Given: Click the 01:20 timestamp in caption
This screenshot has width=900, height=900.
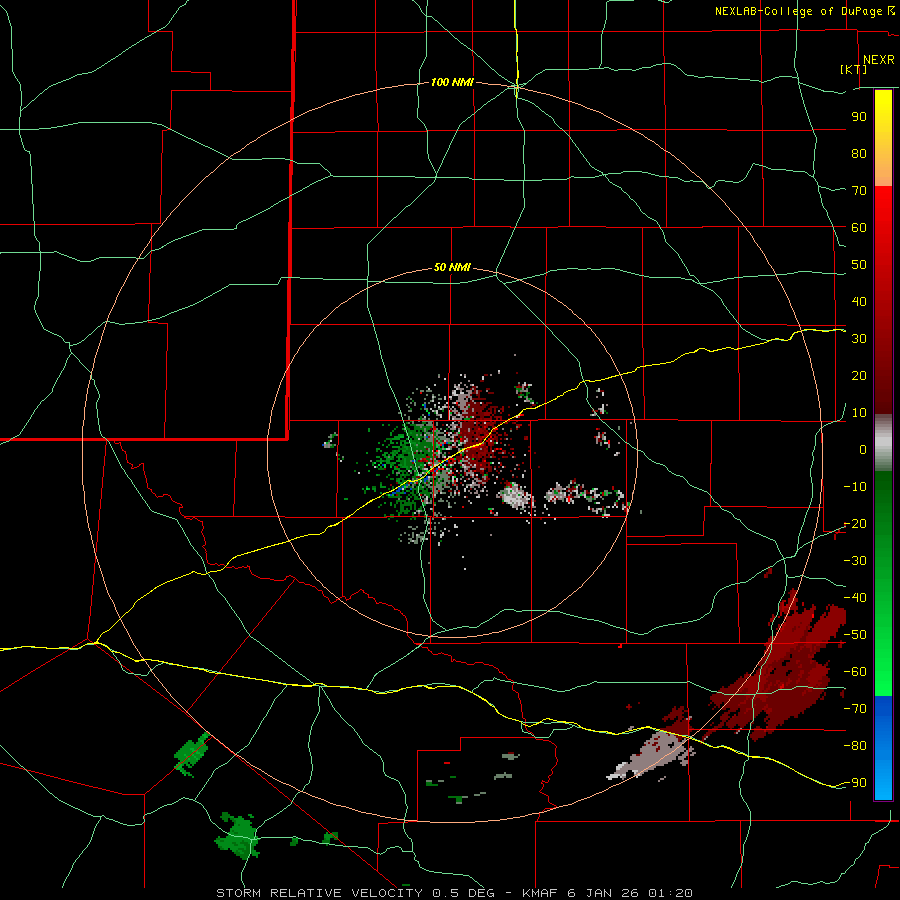Looking at the screenshot, I should coord(670,893).
